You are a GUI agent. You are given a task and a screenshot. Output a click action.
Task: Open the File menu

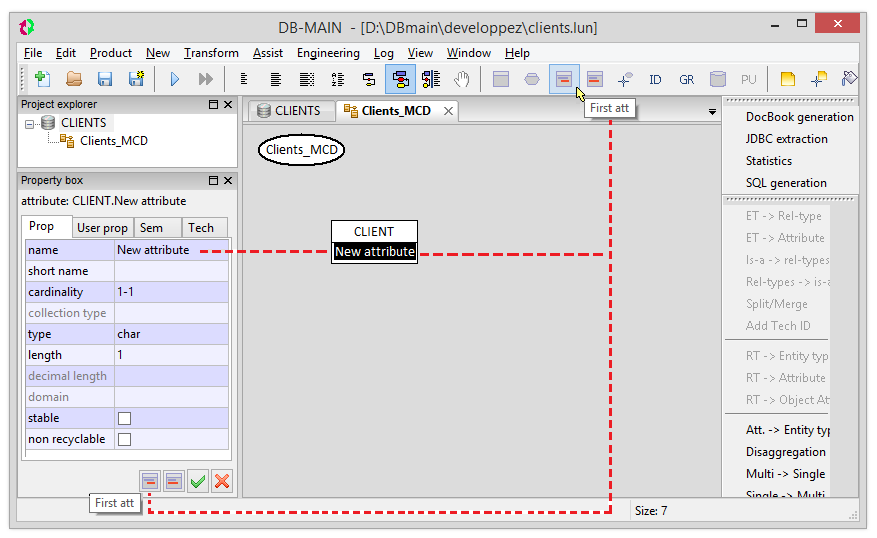tap(33, 53)
